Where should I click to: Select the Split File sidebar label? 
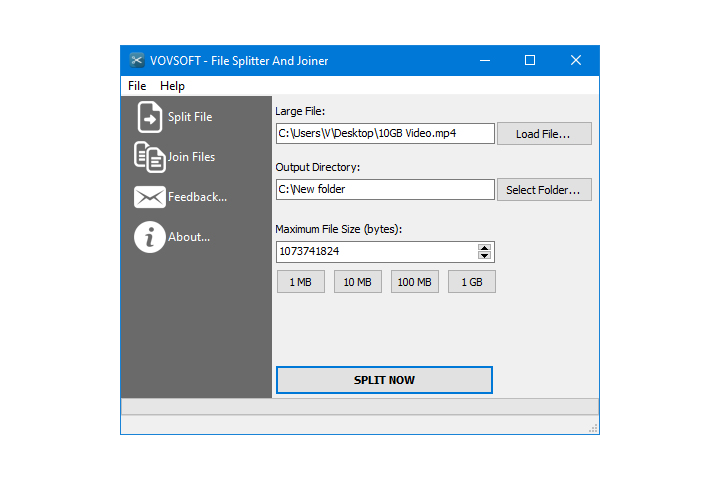pos(190,117)
